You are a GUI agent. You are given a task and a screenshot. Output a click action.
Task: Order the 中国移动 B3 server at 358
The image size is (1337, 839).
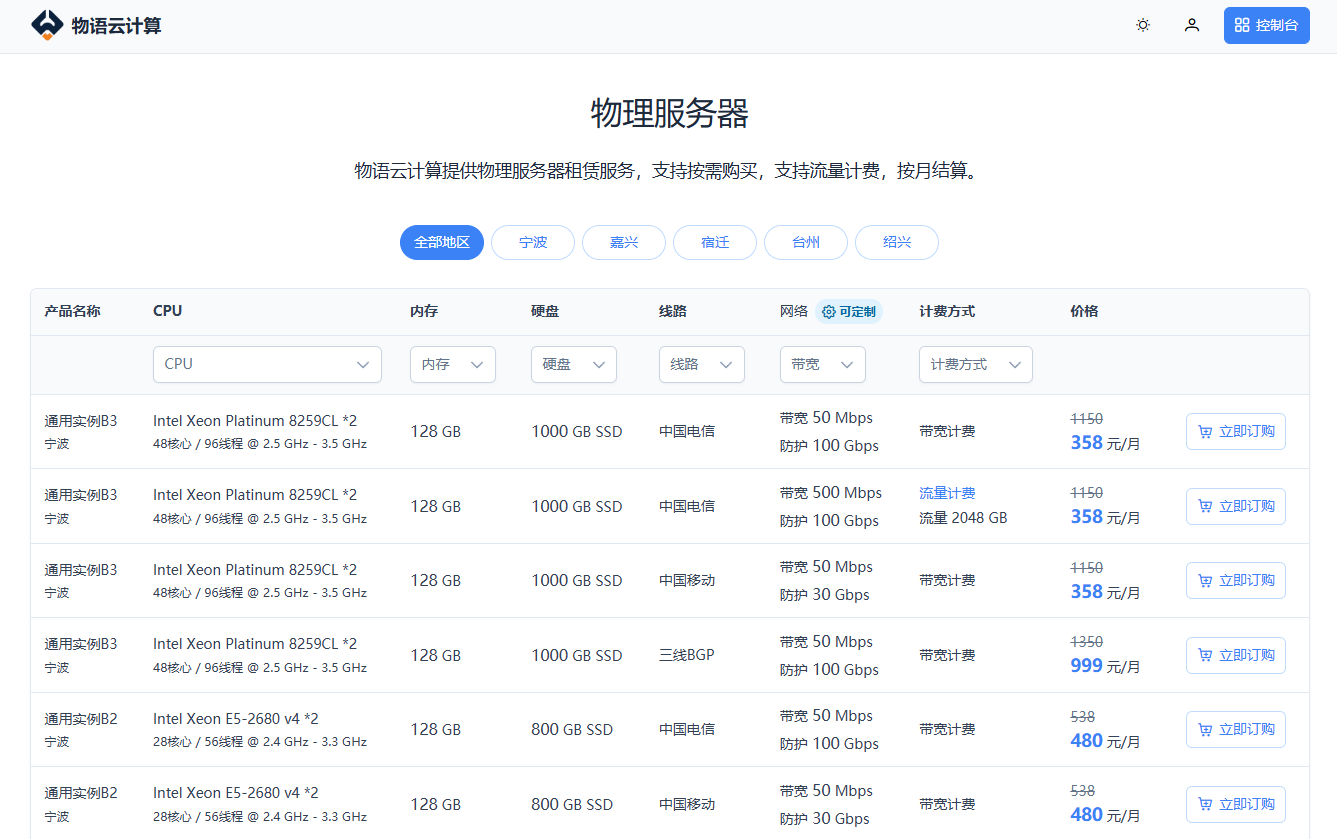click(x=1236, y=580)
